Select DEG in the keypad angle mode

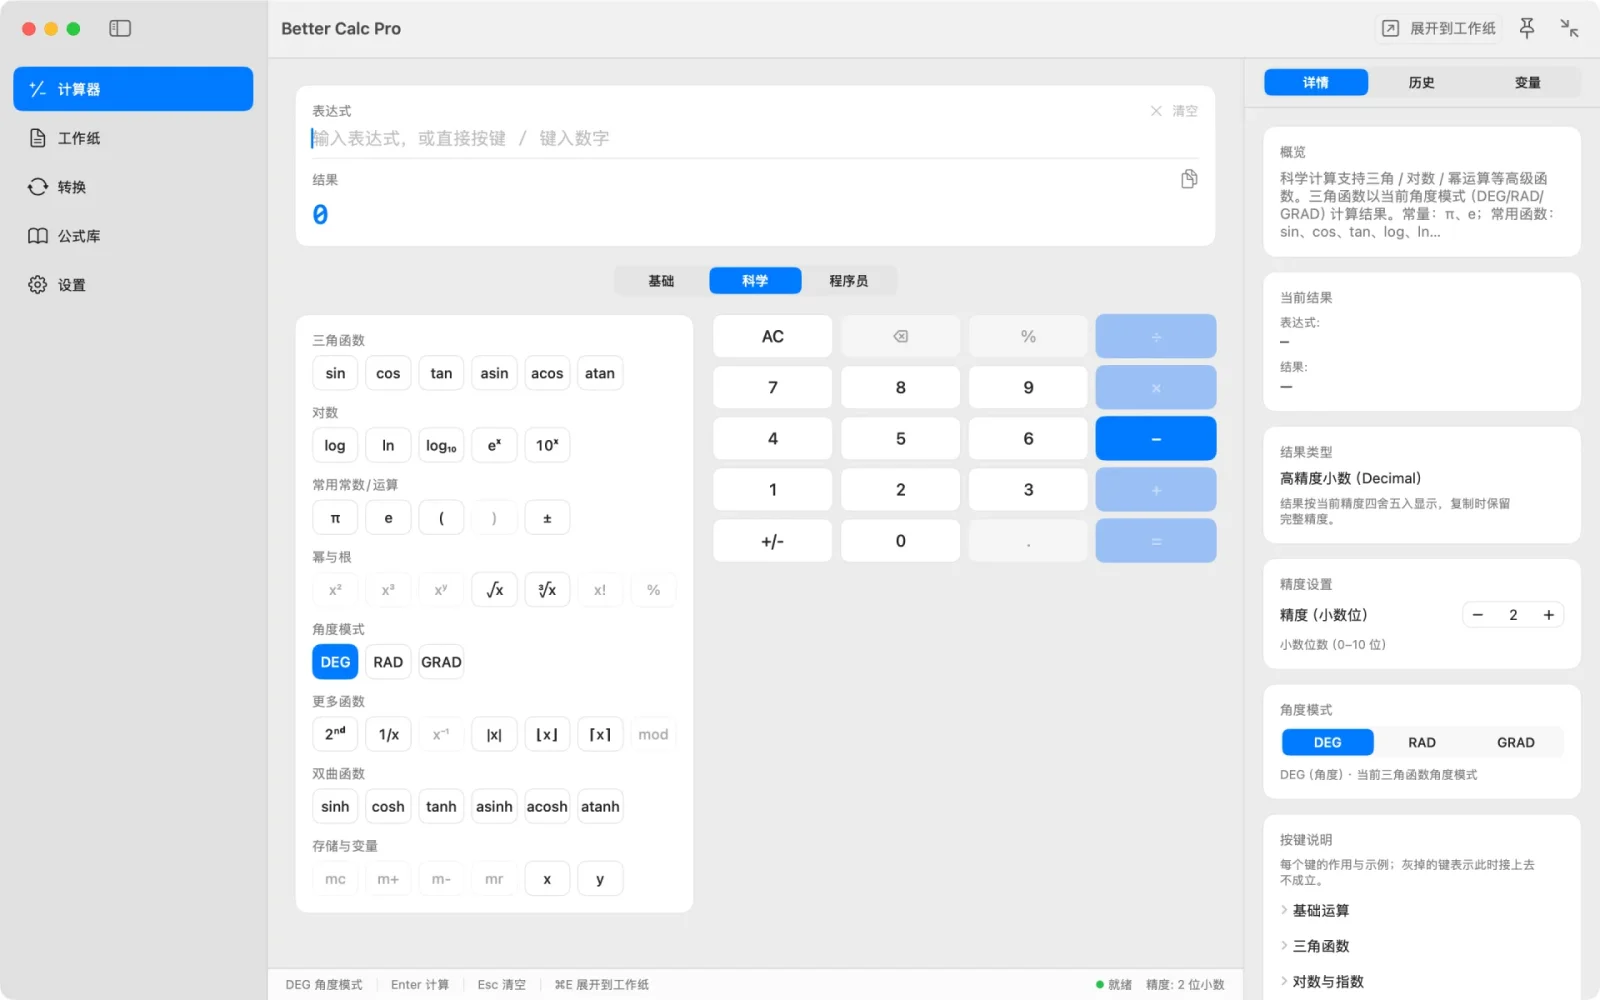[335, 662]
